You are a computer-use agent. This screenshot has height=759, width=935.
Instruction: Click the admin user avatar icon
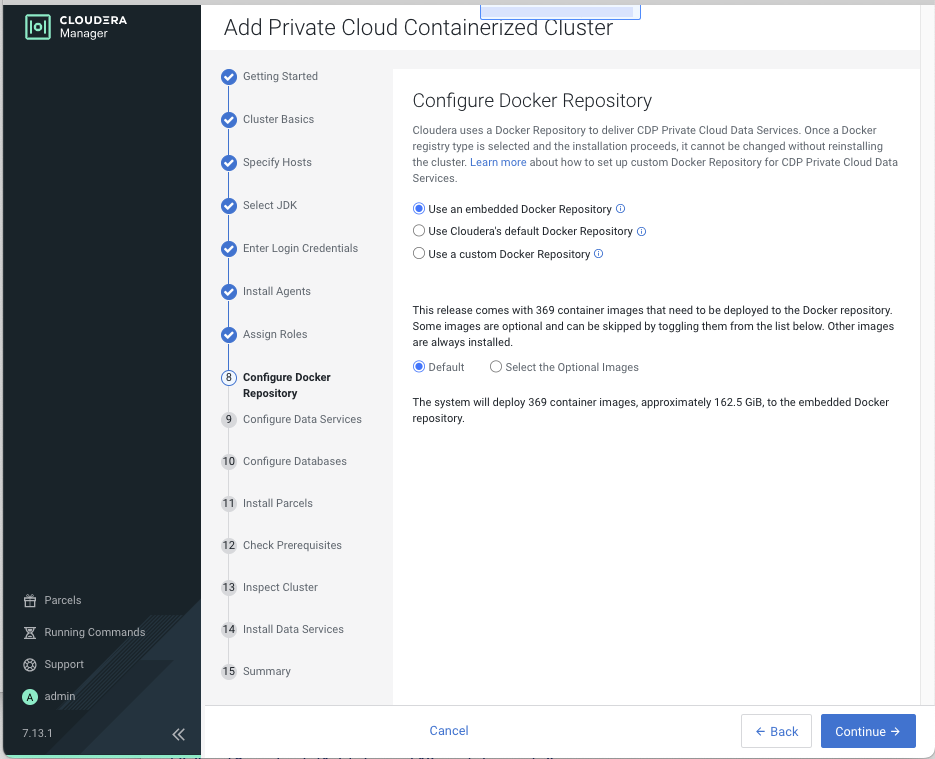tap(30, 696)
